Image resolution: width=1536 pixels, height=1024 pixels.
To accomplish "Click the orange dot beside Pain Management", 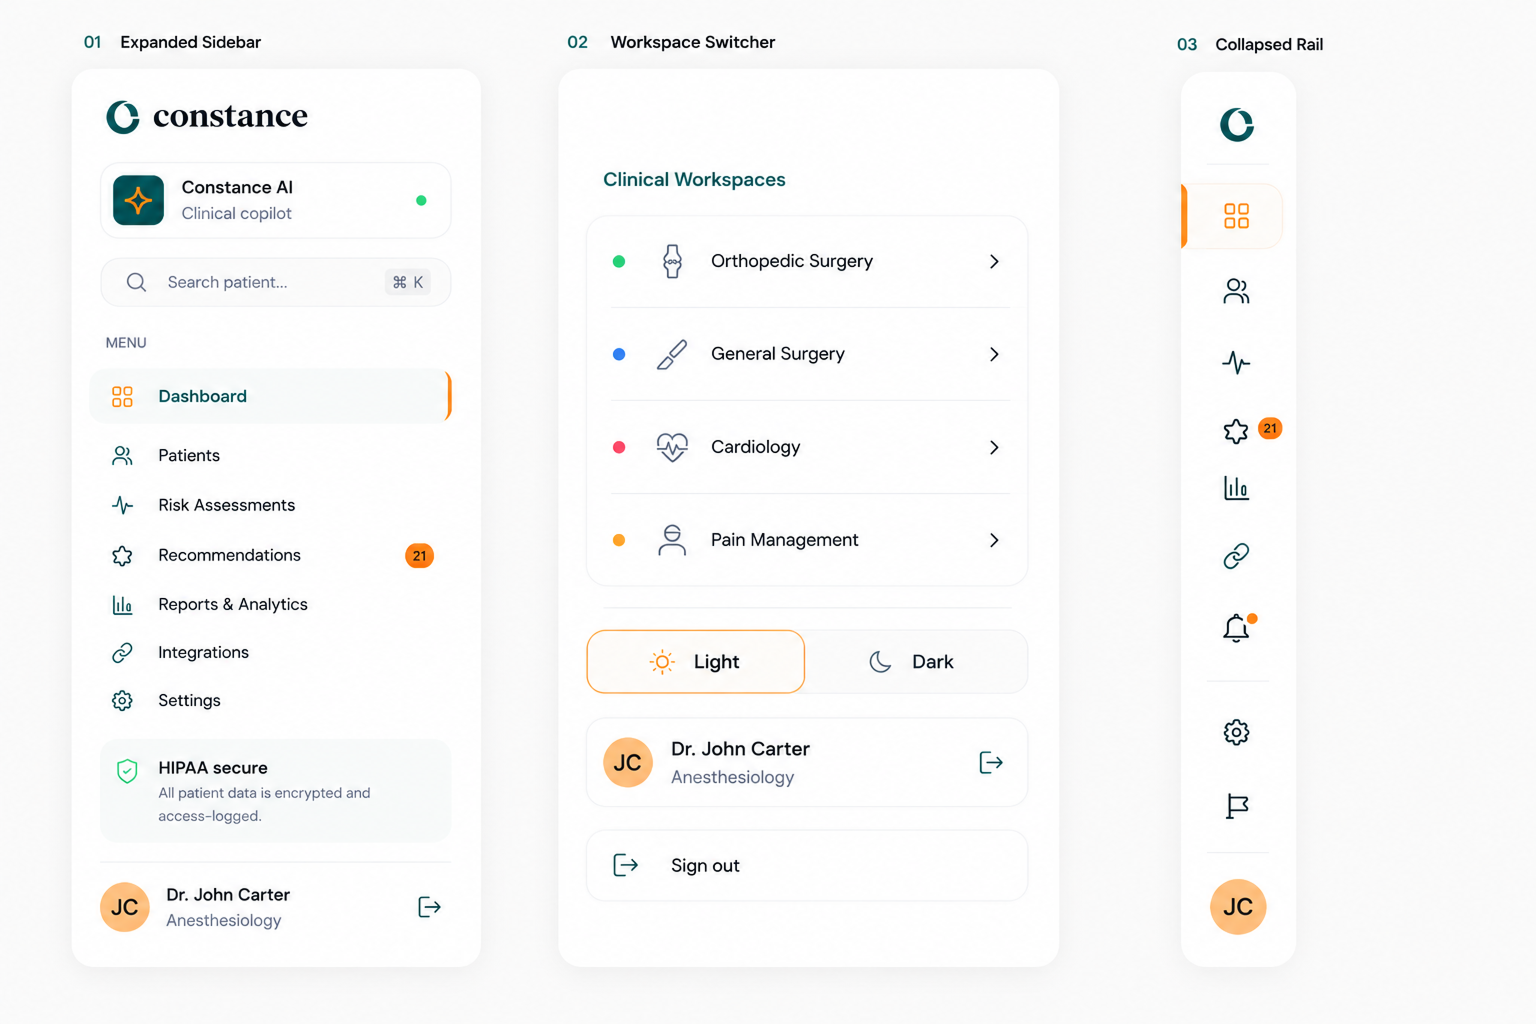I will click(619, 540).
